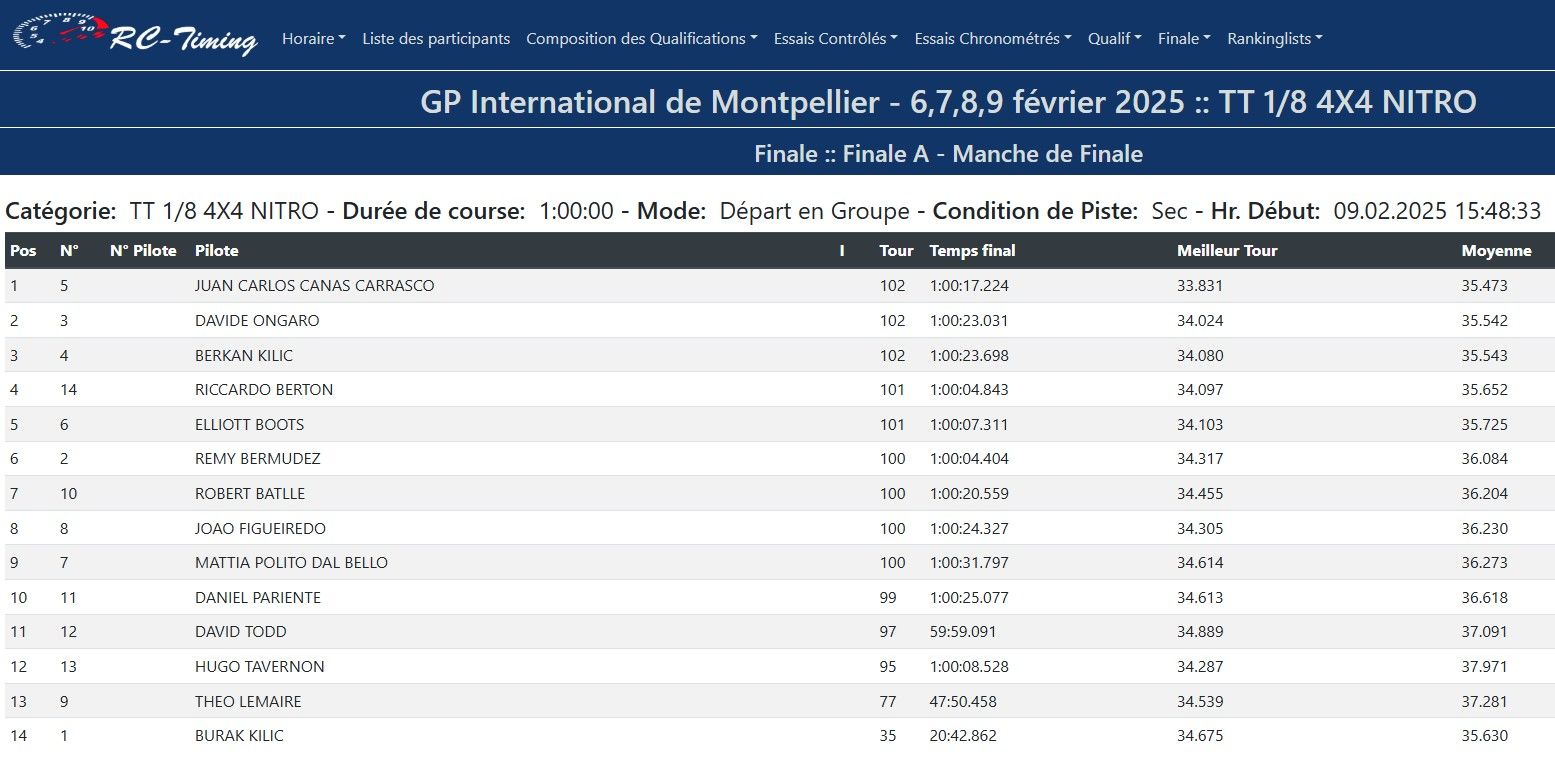This screenshot has height=767, width=1555.
Task: Open Liste des participants page
Action: (436, 39)
